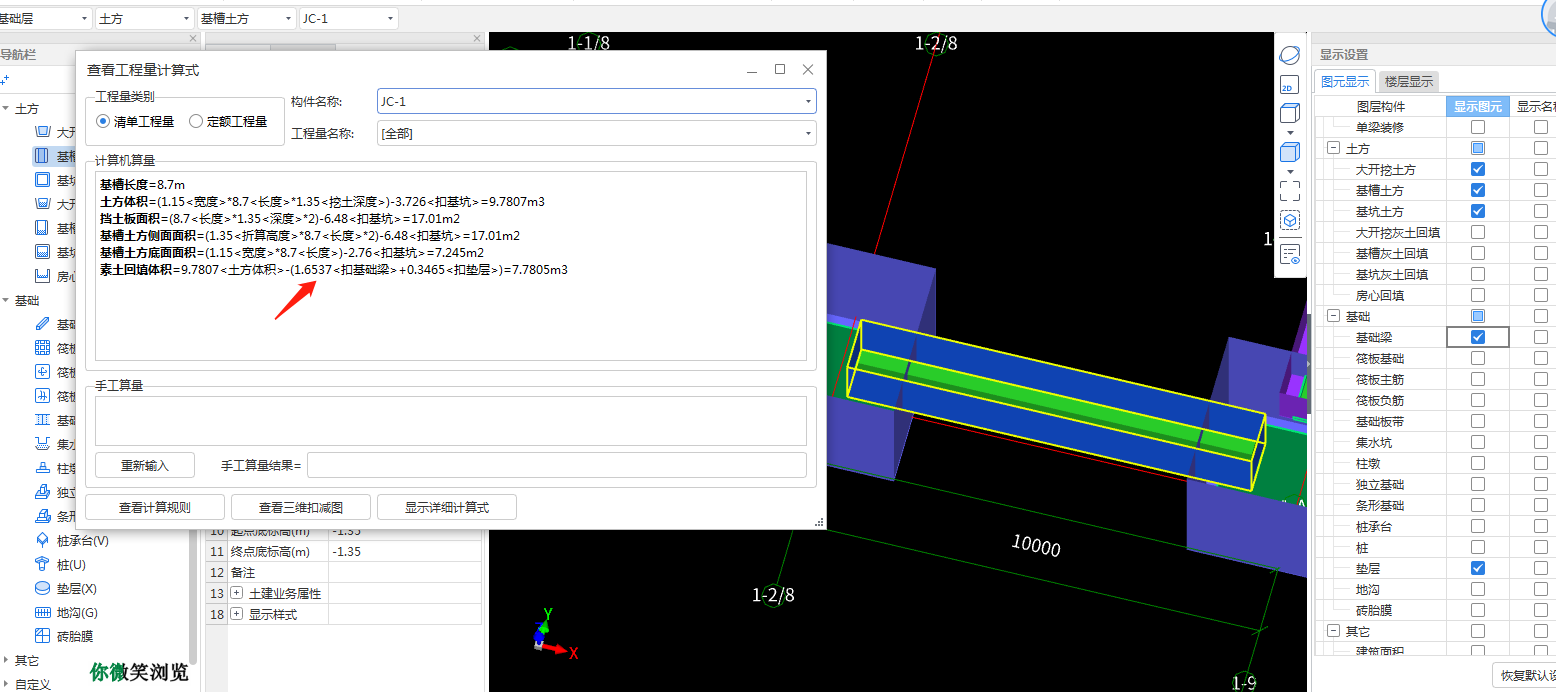Screen dimensions: 1556x692
Task: Select highlighted 基槽土方 icon in navigation
Action: tap(42, 156)
